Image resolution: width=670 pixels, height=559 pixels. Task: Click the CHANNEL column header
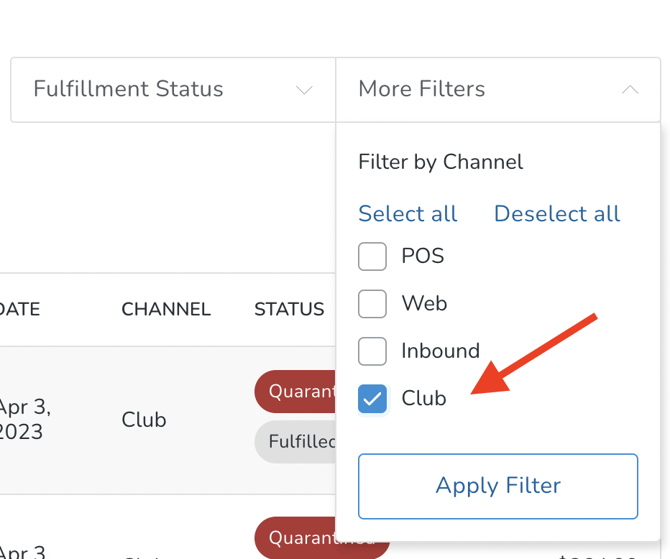click(166, 310)
